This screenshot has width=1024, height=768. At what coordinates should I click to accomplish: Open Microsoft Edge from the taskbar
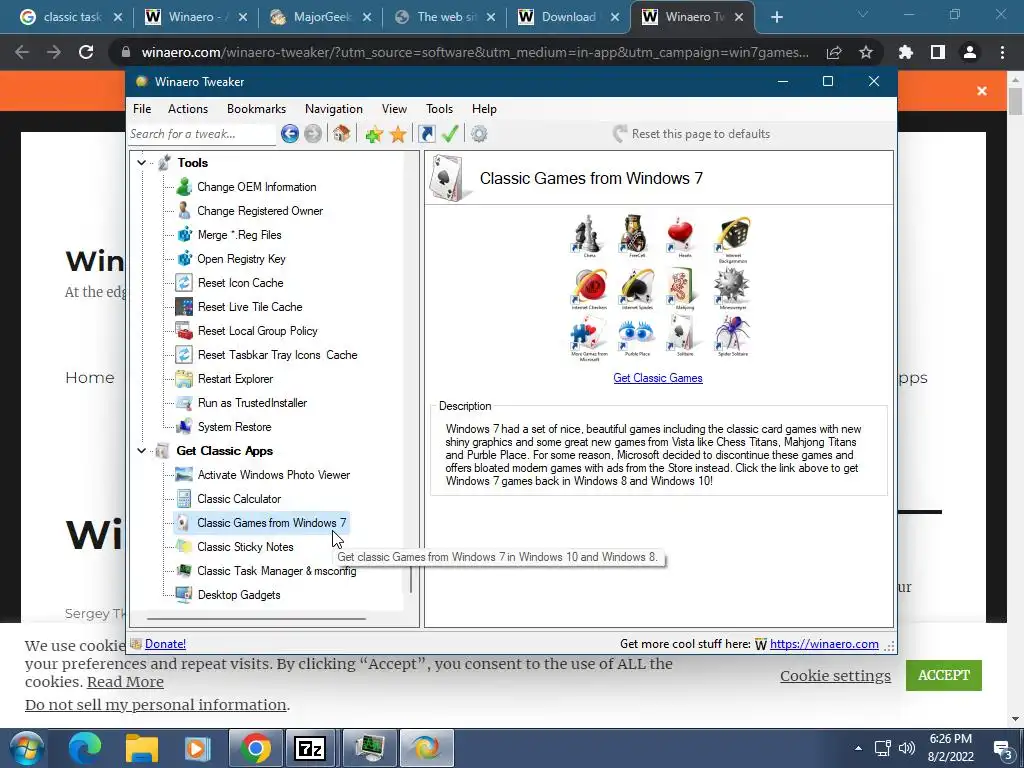85,748
